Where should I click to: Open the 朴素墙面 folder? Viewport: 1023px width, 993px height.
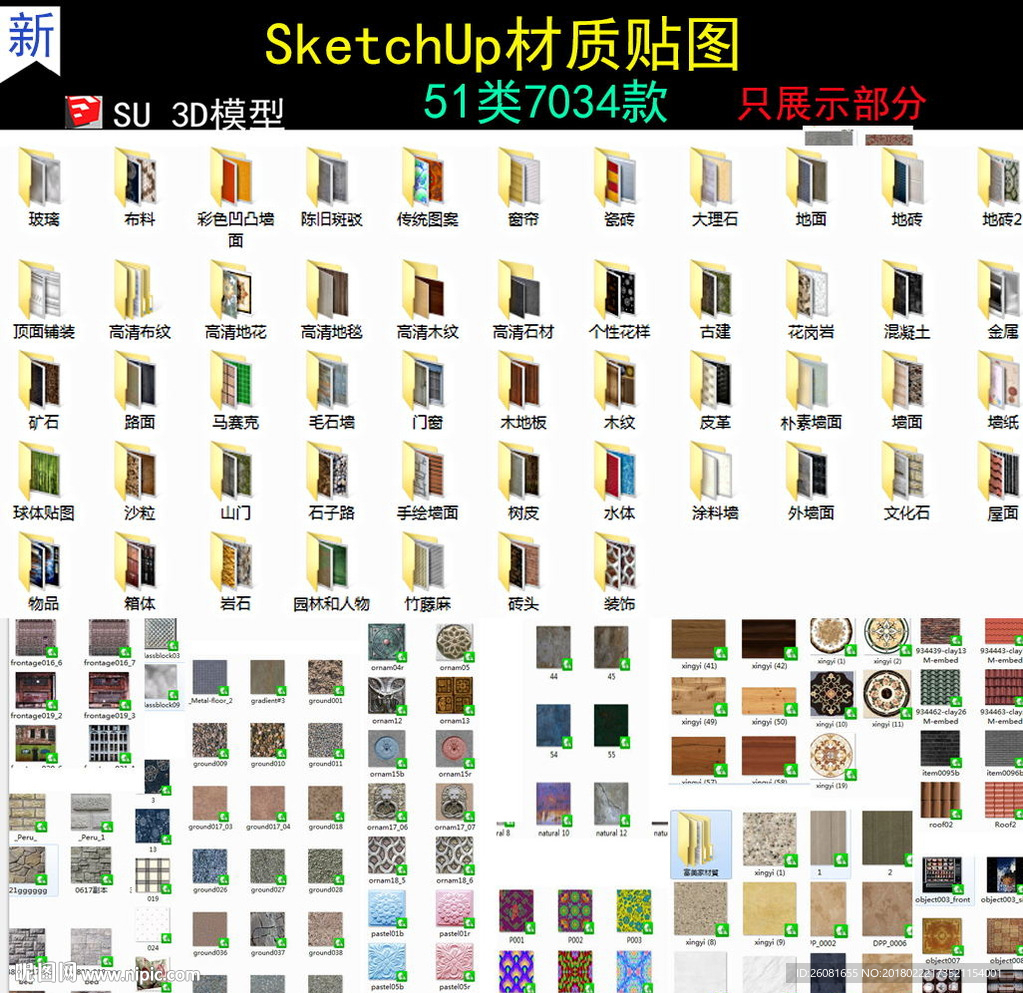pyautogui.click(x=810, y=381)
